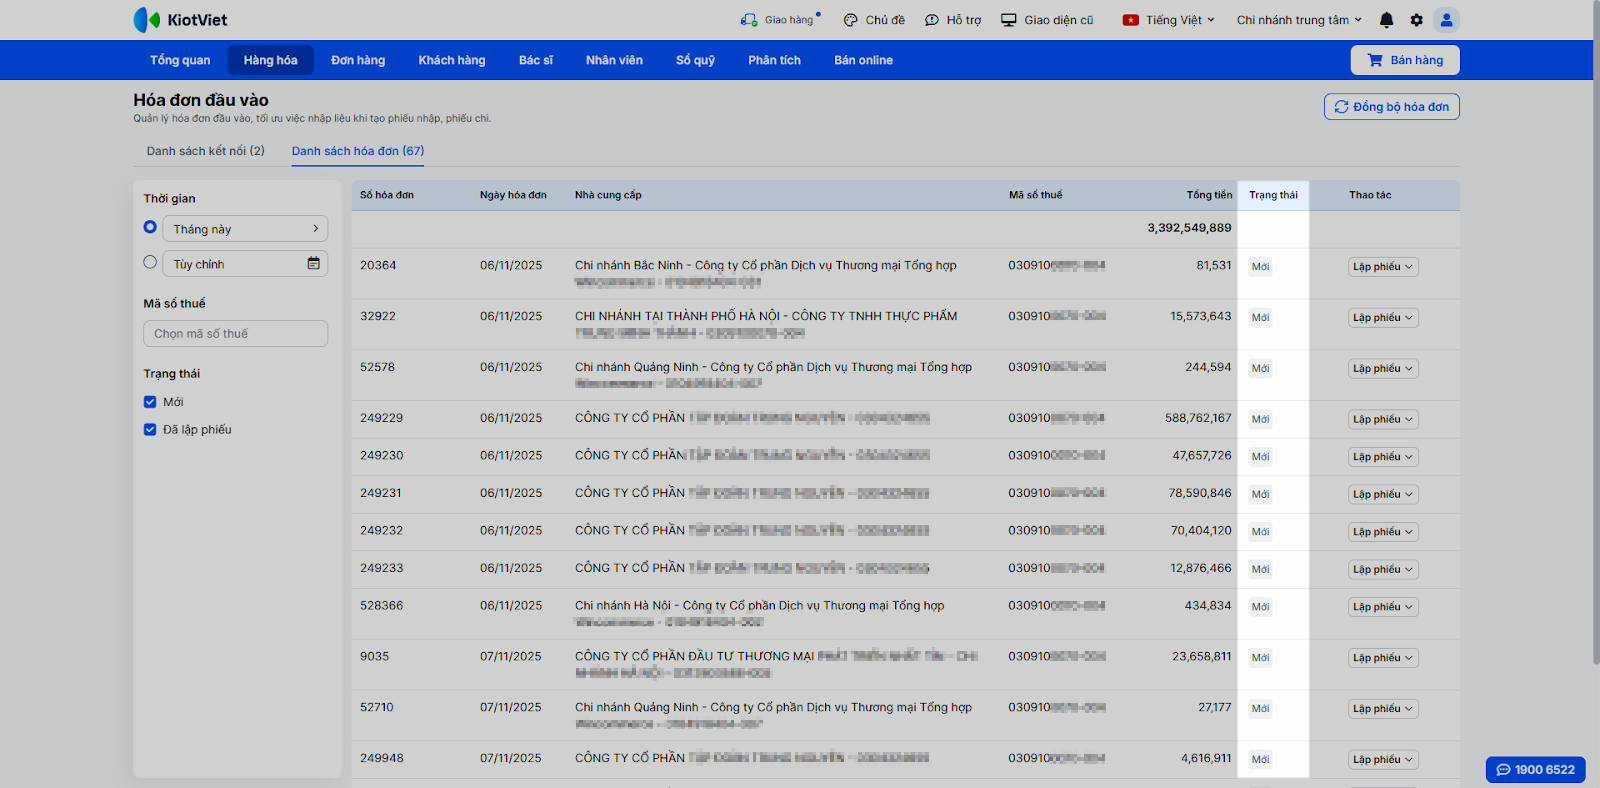
Task: Uncheck the Mới status checkbox
Action: [x=150, y=402]
